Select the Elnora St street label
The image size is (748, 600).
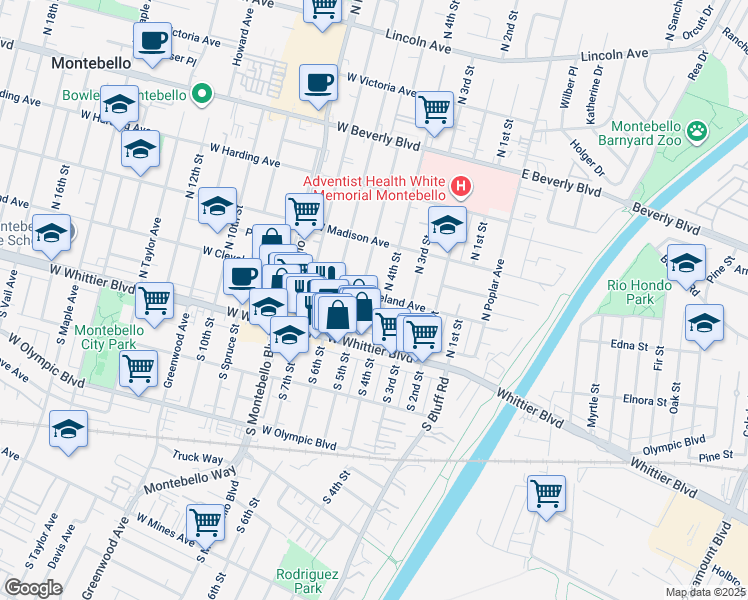[x=645, y=400]
